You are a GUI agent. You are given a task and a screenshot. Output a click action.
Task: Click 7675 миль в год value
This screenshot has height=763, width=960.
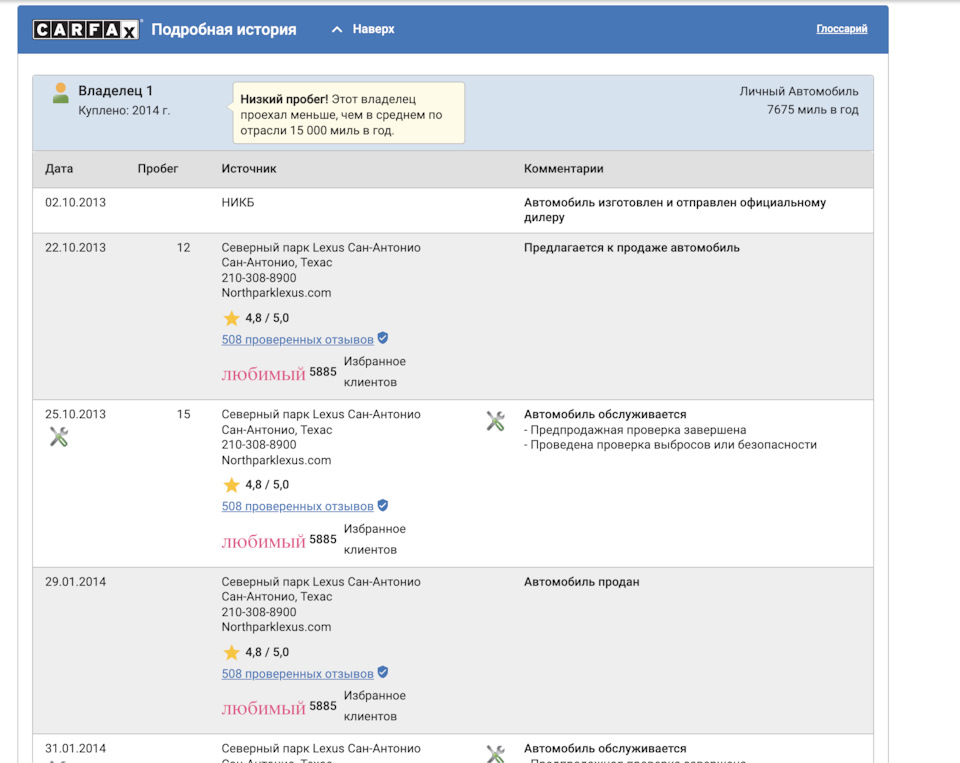coord(812,110)
